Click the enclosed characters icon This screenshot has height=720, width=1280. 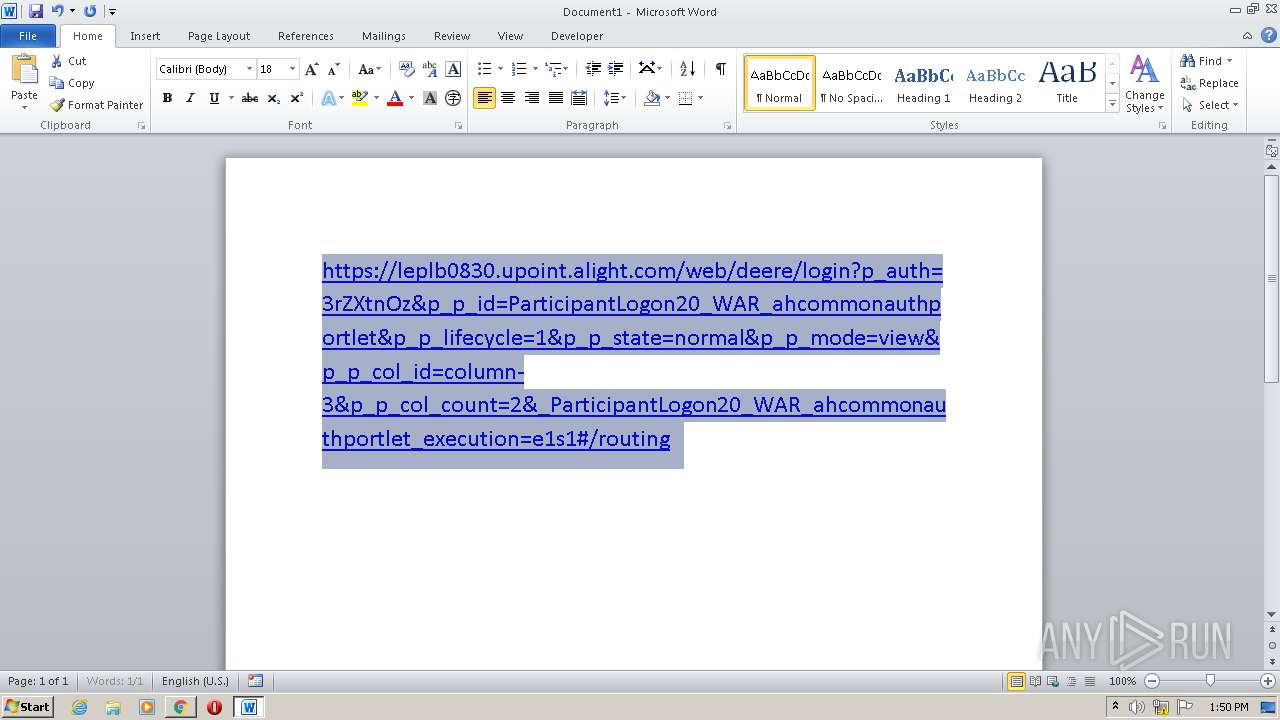[453, 98]
